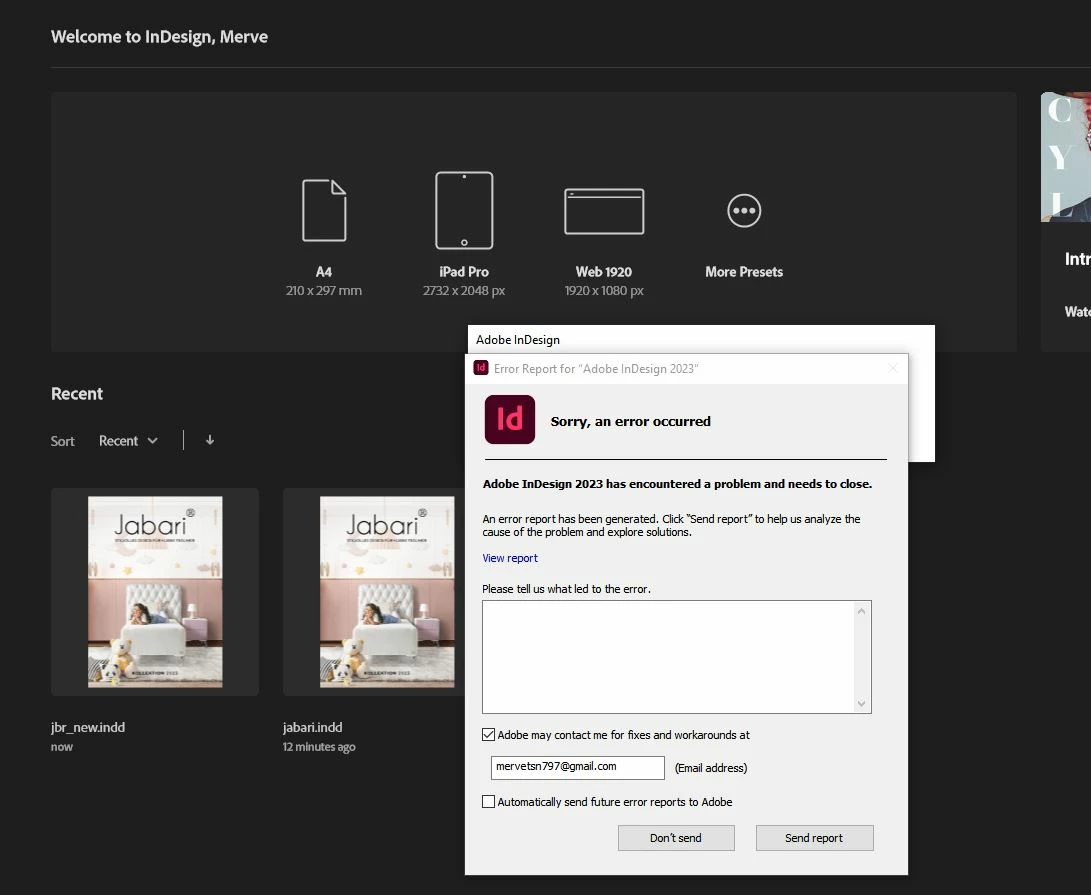1091x895 pixels.
Task: Click the Recent section heading
Action: (x=77, y=394)
